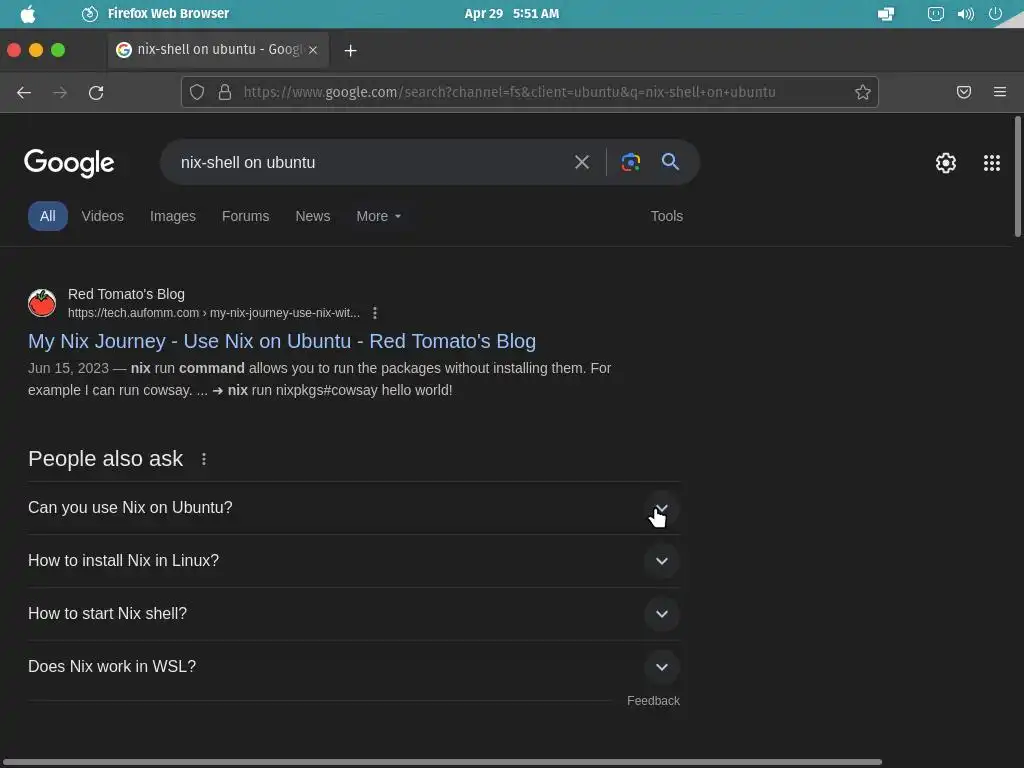Screen dimensions: 1024x768
Task: Click the Feedback link
Action: click(x=653, y=701)
